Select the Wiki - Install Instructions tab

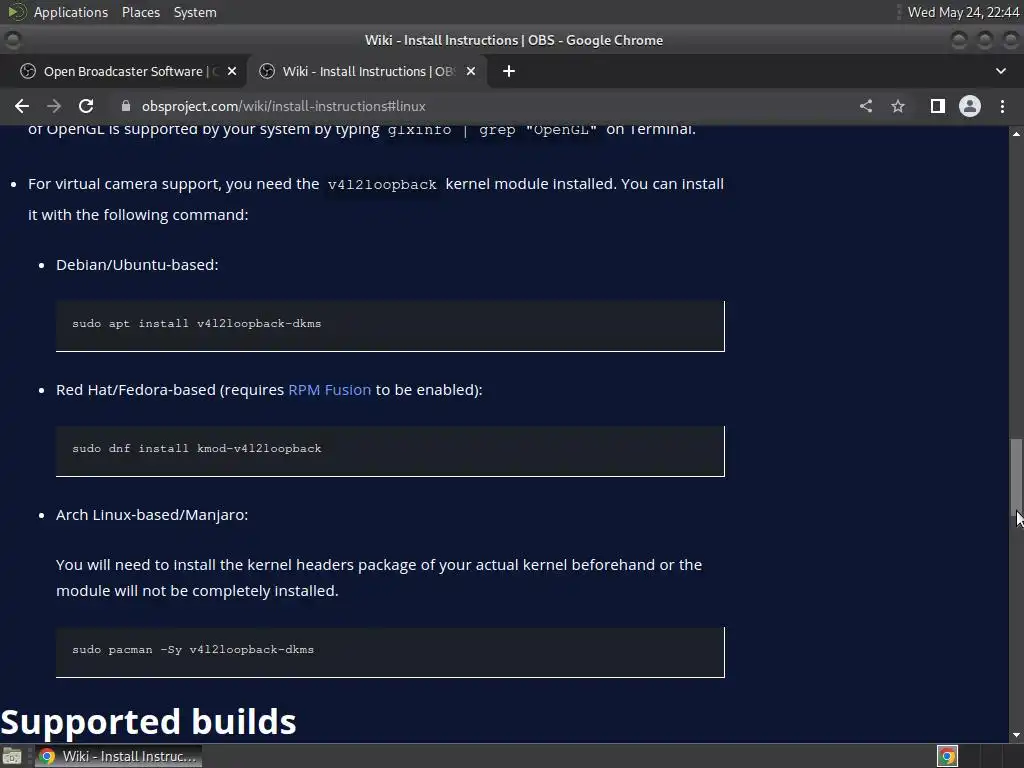367,71
